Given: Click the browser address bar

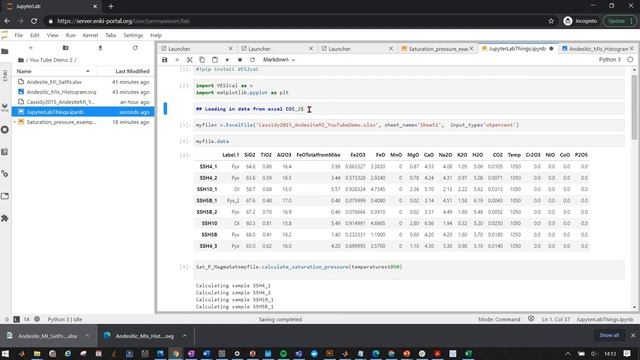Looking at the screenshot, I should pyautogui.click(x=294, y=21).
